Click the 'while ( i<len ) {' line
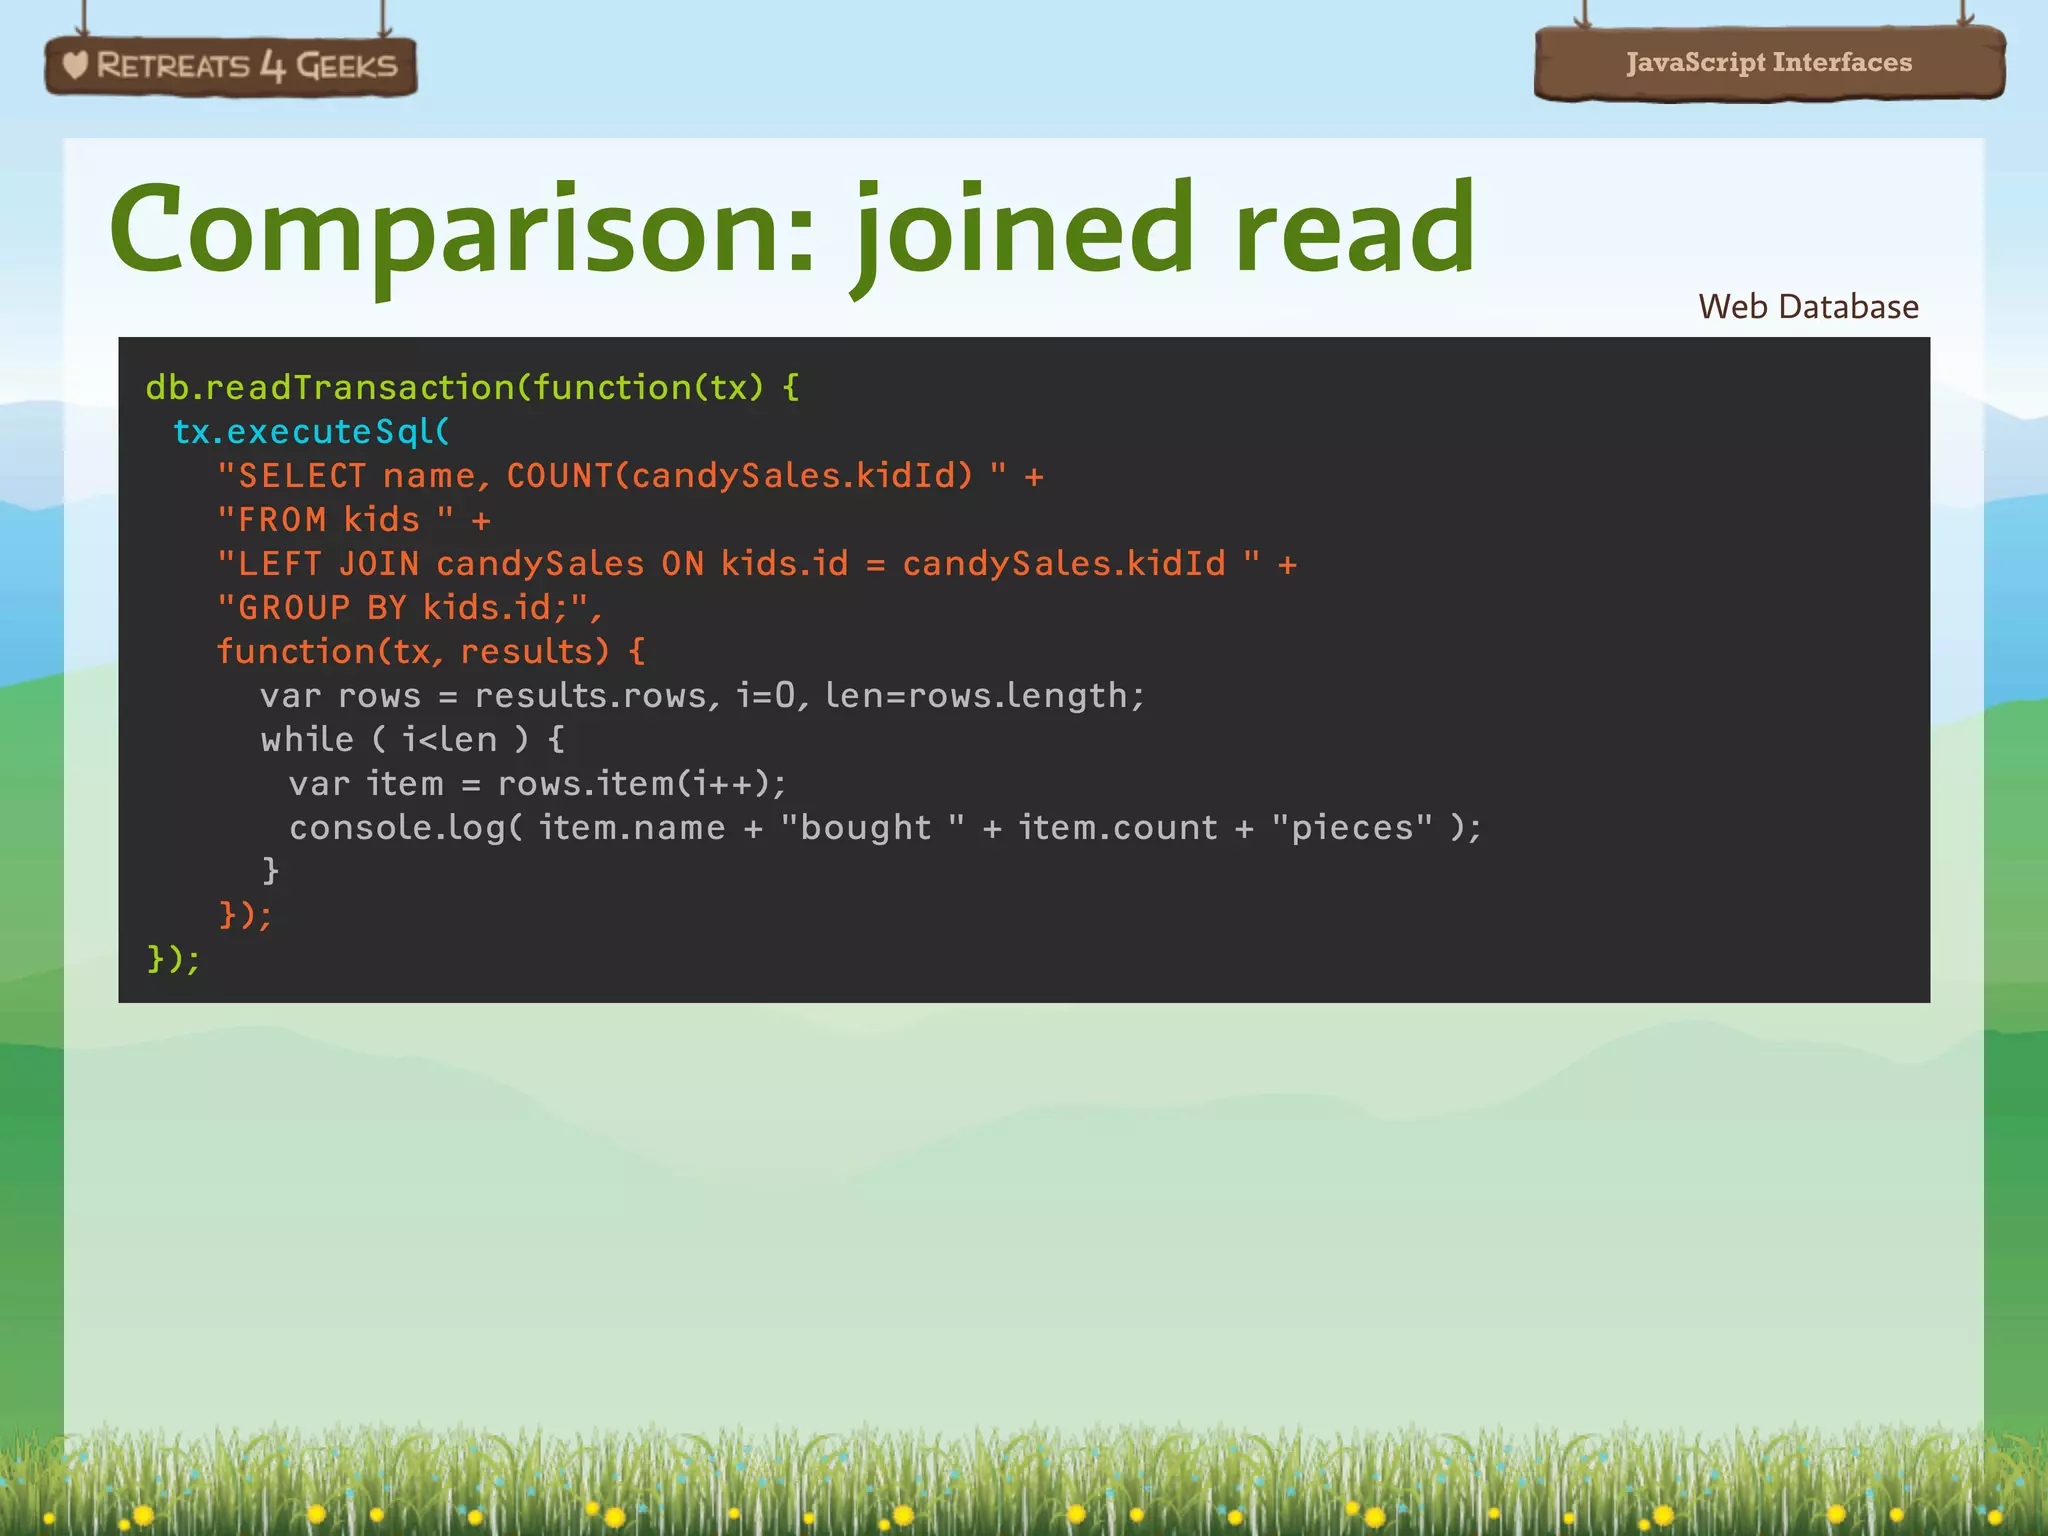 tap(413, 740)
